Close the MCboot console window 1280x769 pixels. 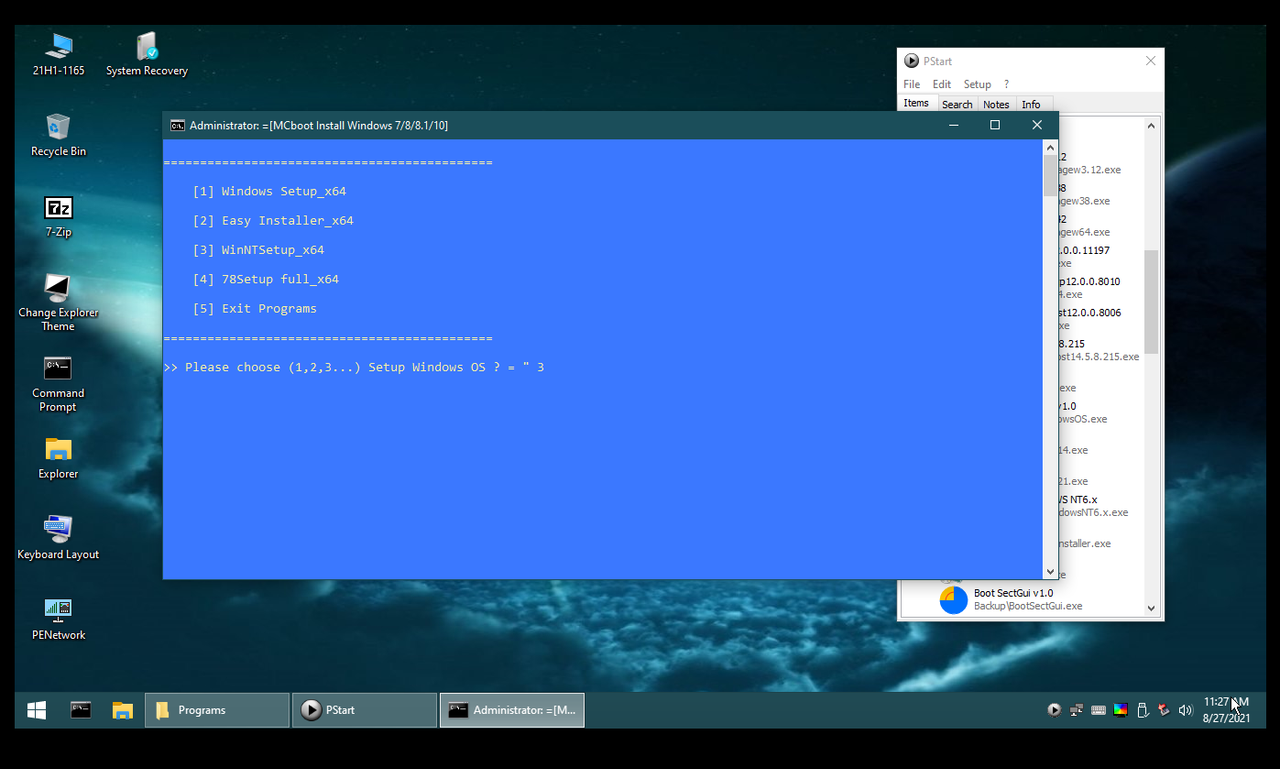(x=1037, y=125)
